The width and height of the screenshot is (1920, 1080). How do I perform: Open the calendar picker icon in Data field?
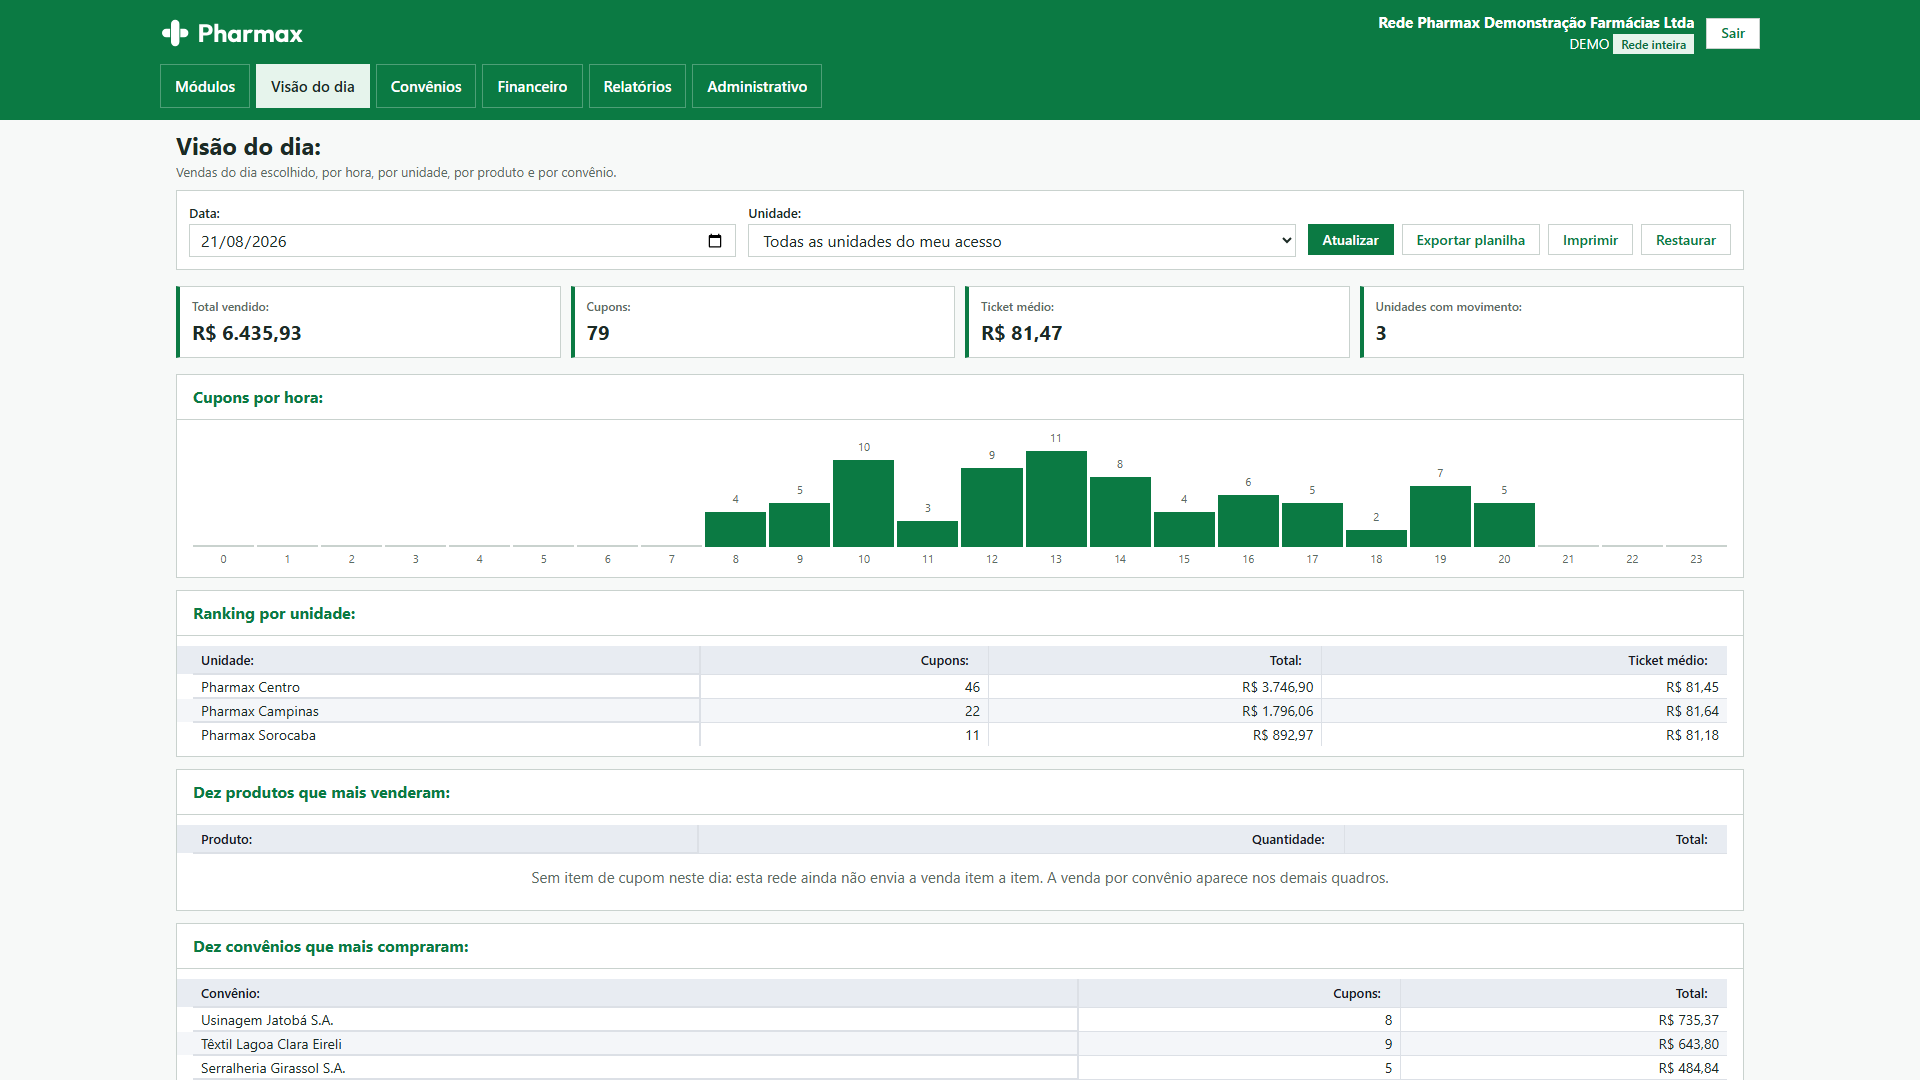(715, 241)
